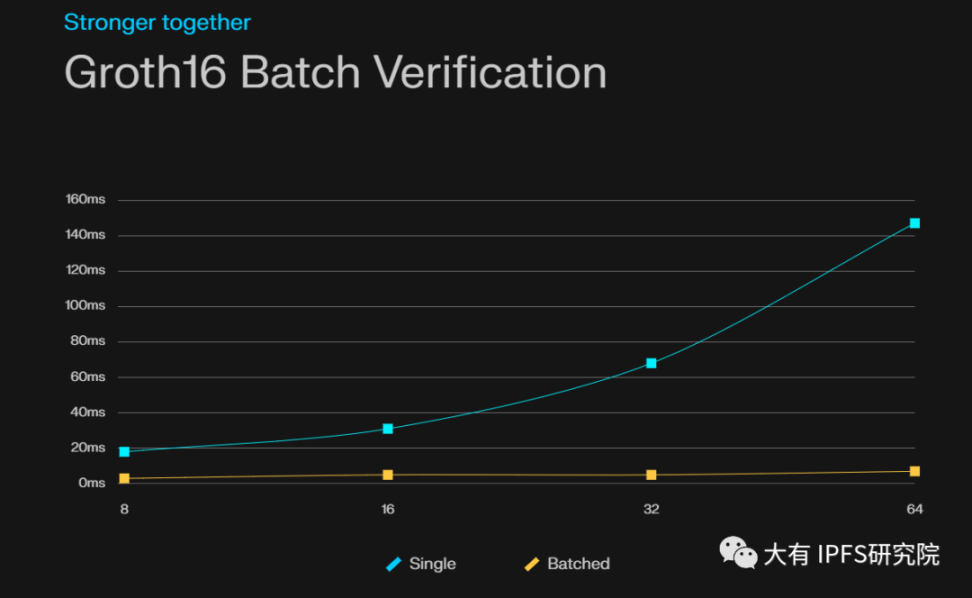Click the Batched data point at 64
This screenshot has height=598, width=972.
click(x=914, y=472)
